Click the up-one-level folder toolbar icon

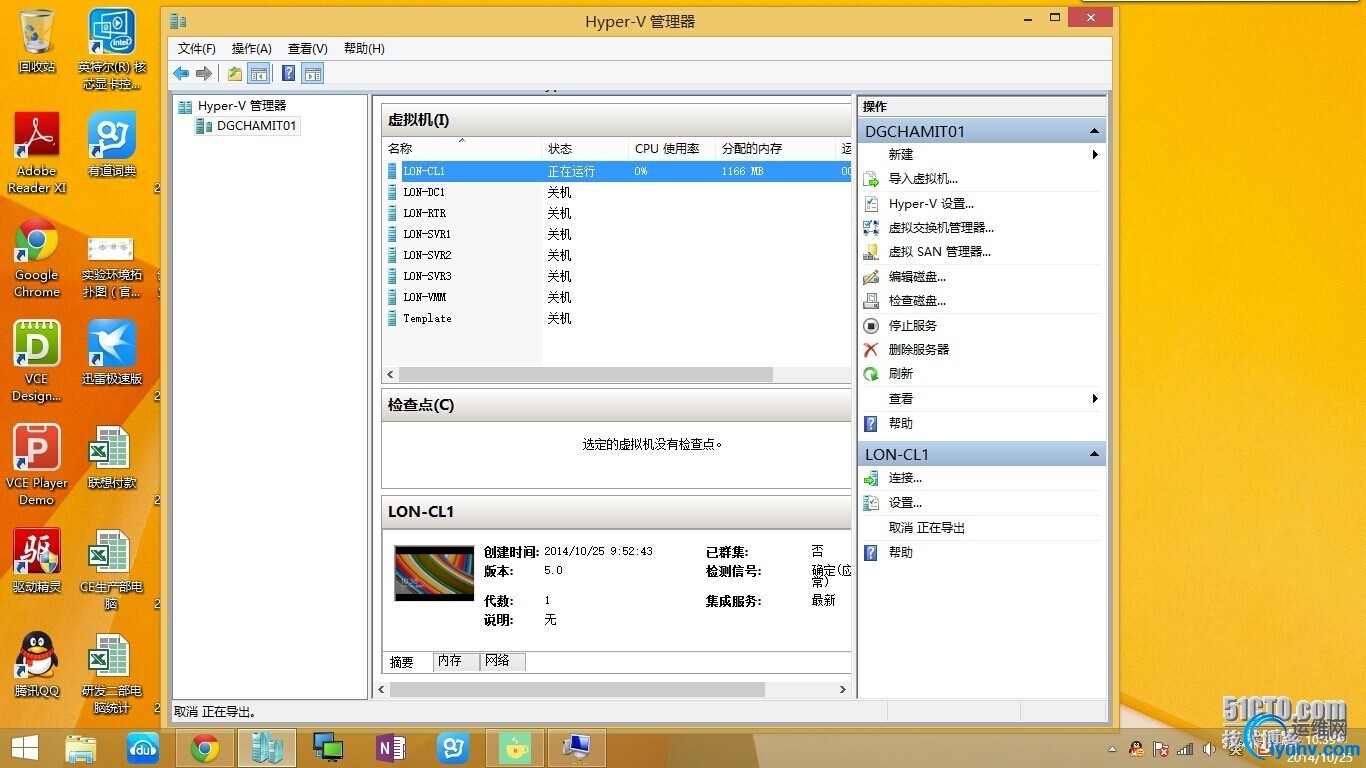(234, 73)
